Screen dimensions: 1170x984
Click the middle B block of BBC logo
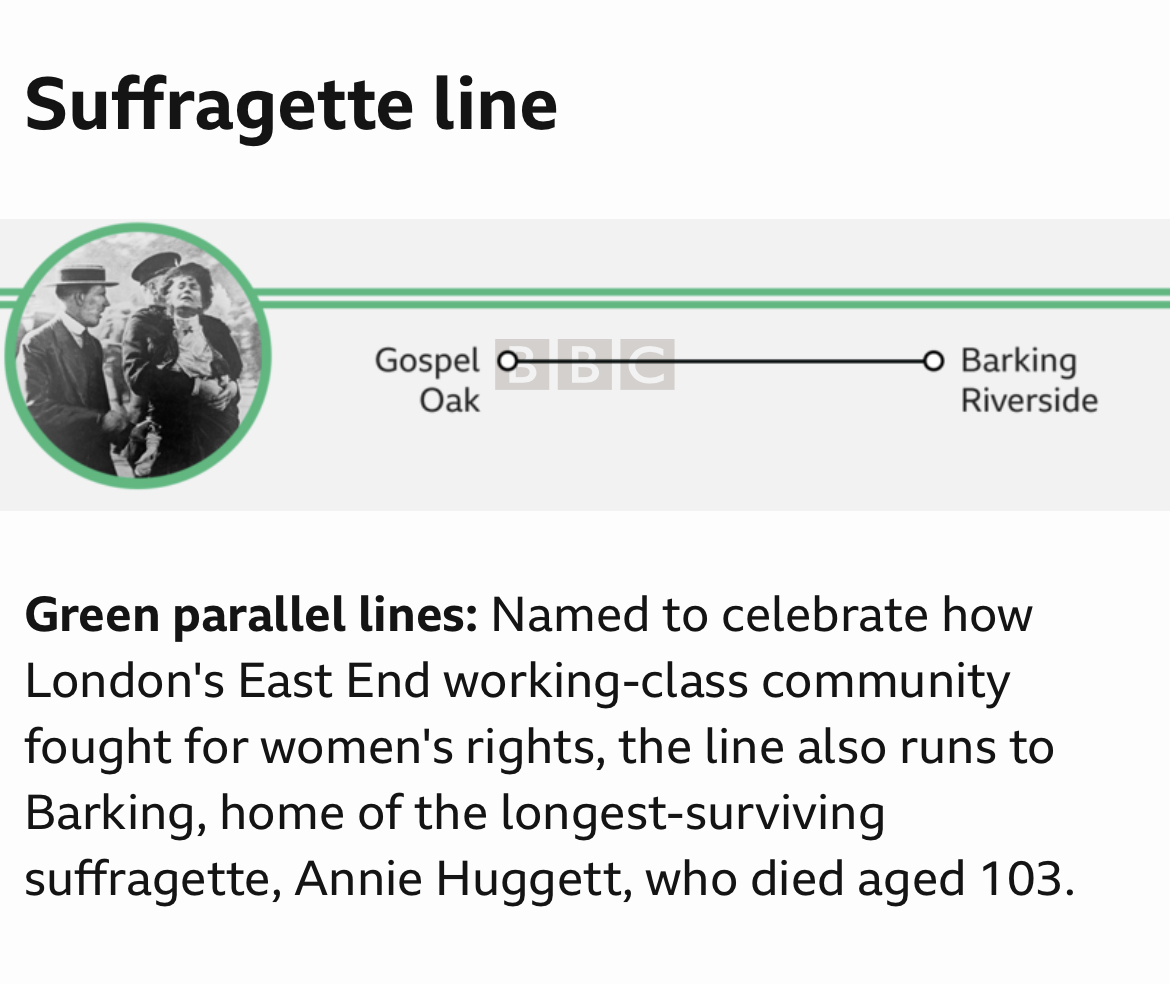coord(585,366)
